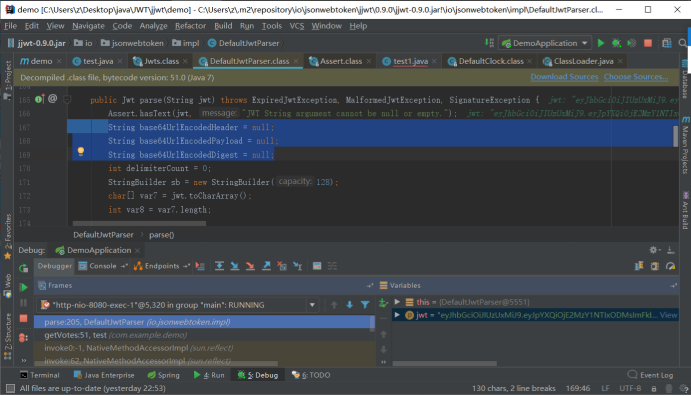Open the Project Structure icon in the top toolbar
This screenshot has width=691, height=396.
(667, 43)
